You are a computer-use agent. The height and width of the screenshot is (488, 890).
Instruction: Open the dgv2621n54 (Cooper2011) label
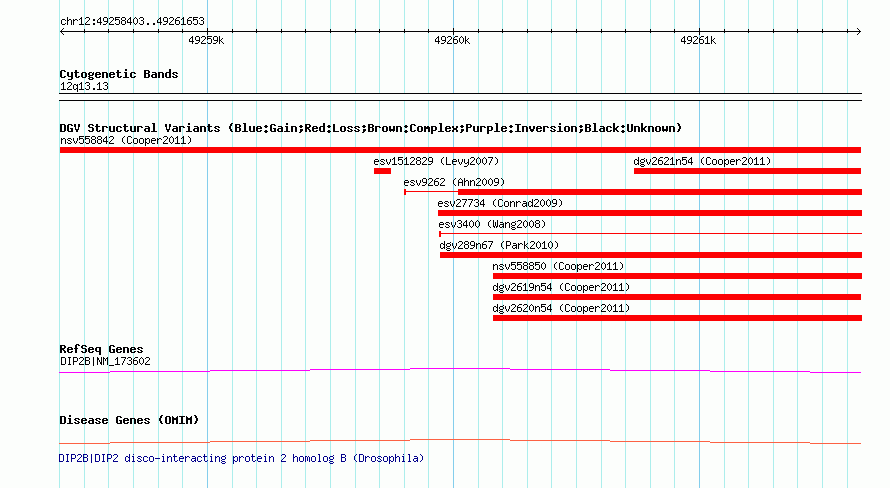coord(702,161)
